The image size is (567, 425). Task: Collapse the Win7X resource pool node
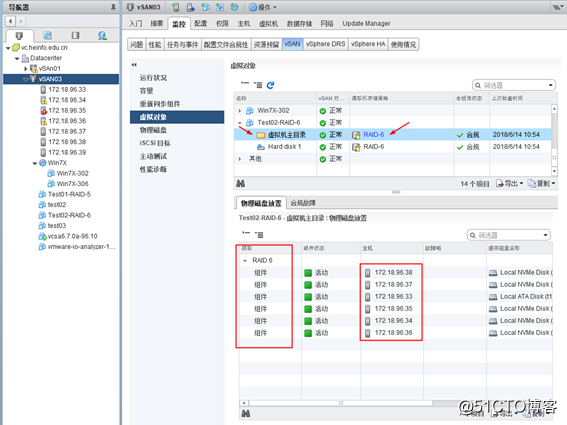pyautogui.click(x=35, y=163)
